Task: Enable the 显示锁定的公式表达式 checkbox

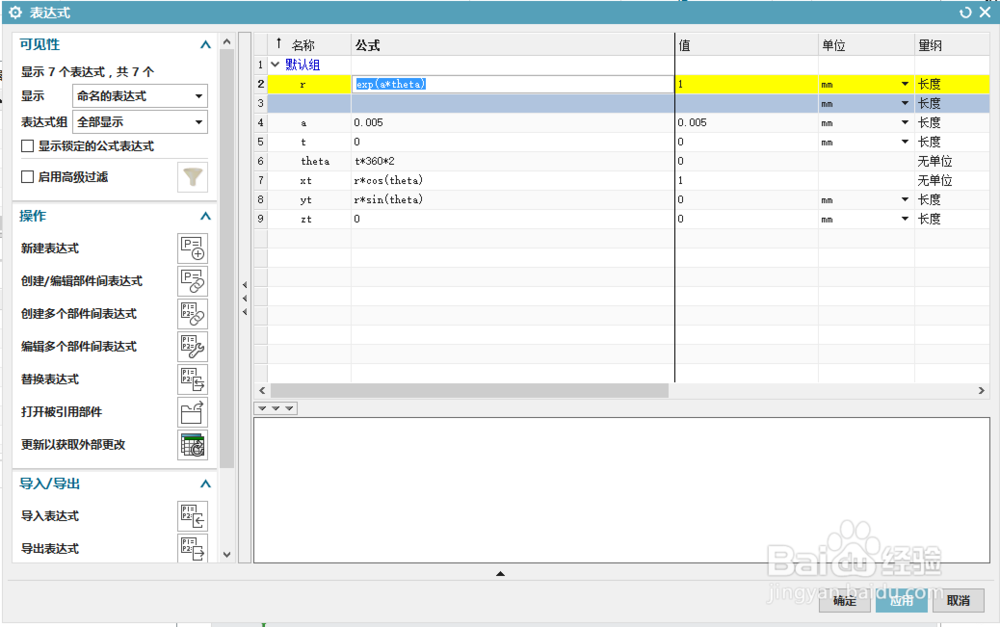Action: [x=27, y=146]
